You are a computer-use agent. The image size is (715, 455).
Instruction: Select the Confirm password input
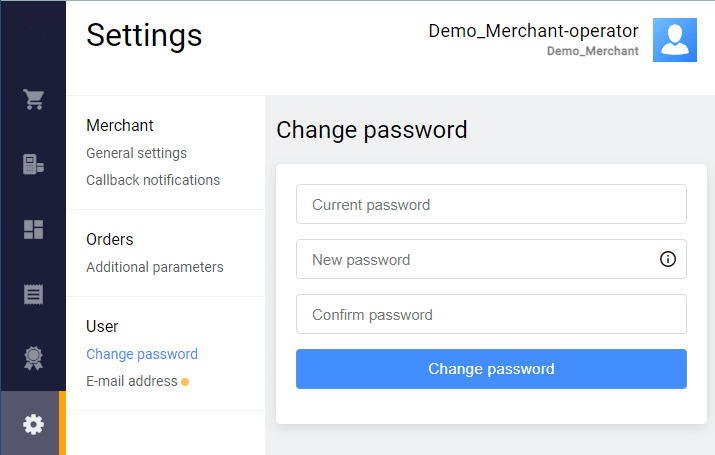490,314
